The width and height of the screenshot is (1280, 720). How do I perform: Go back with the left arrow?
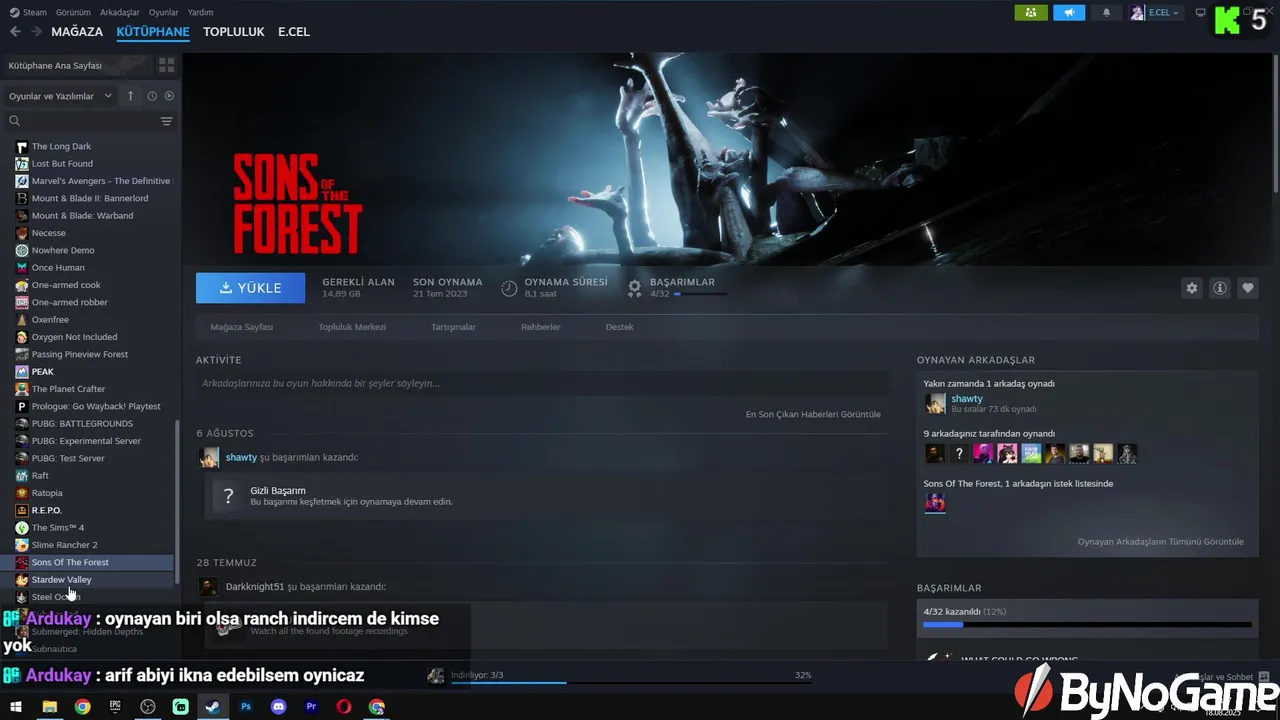click(x=15, y=32)
